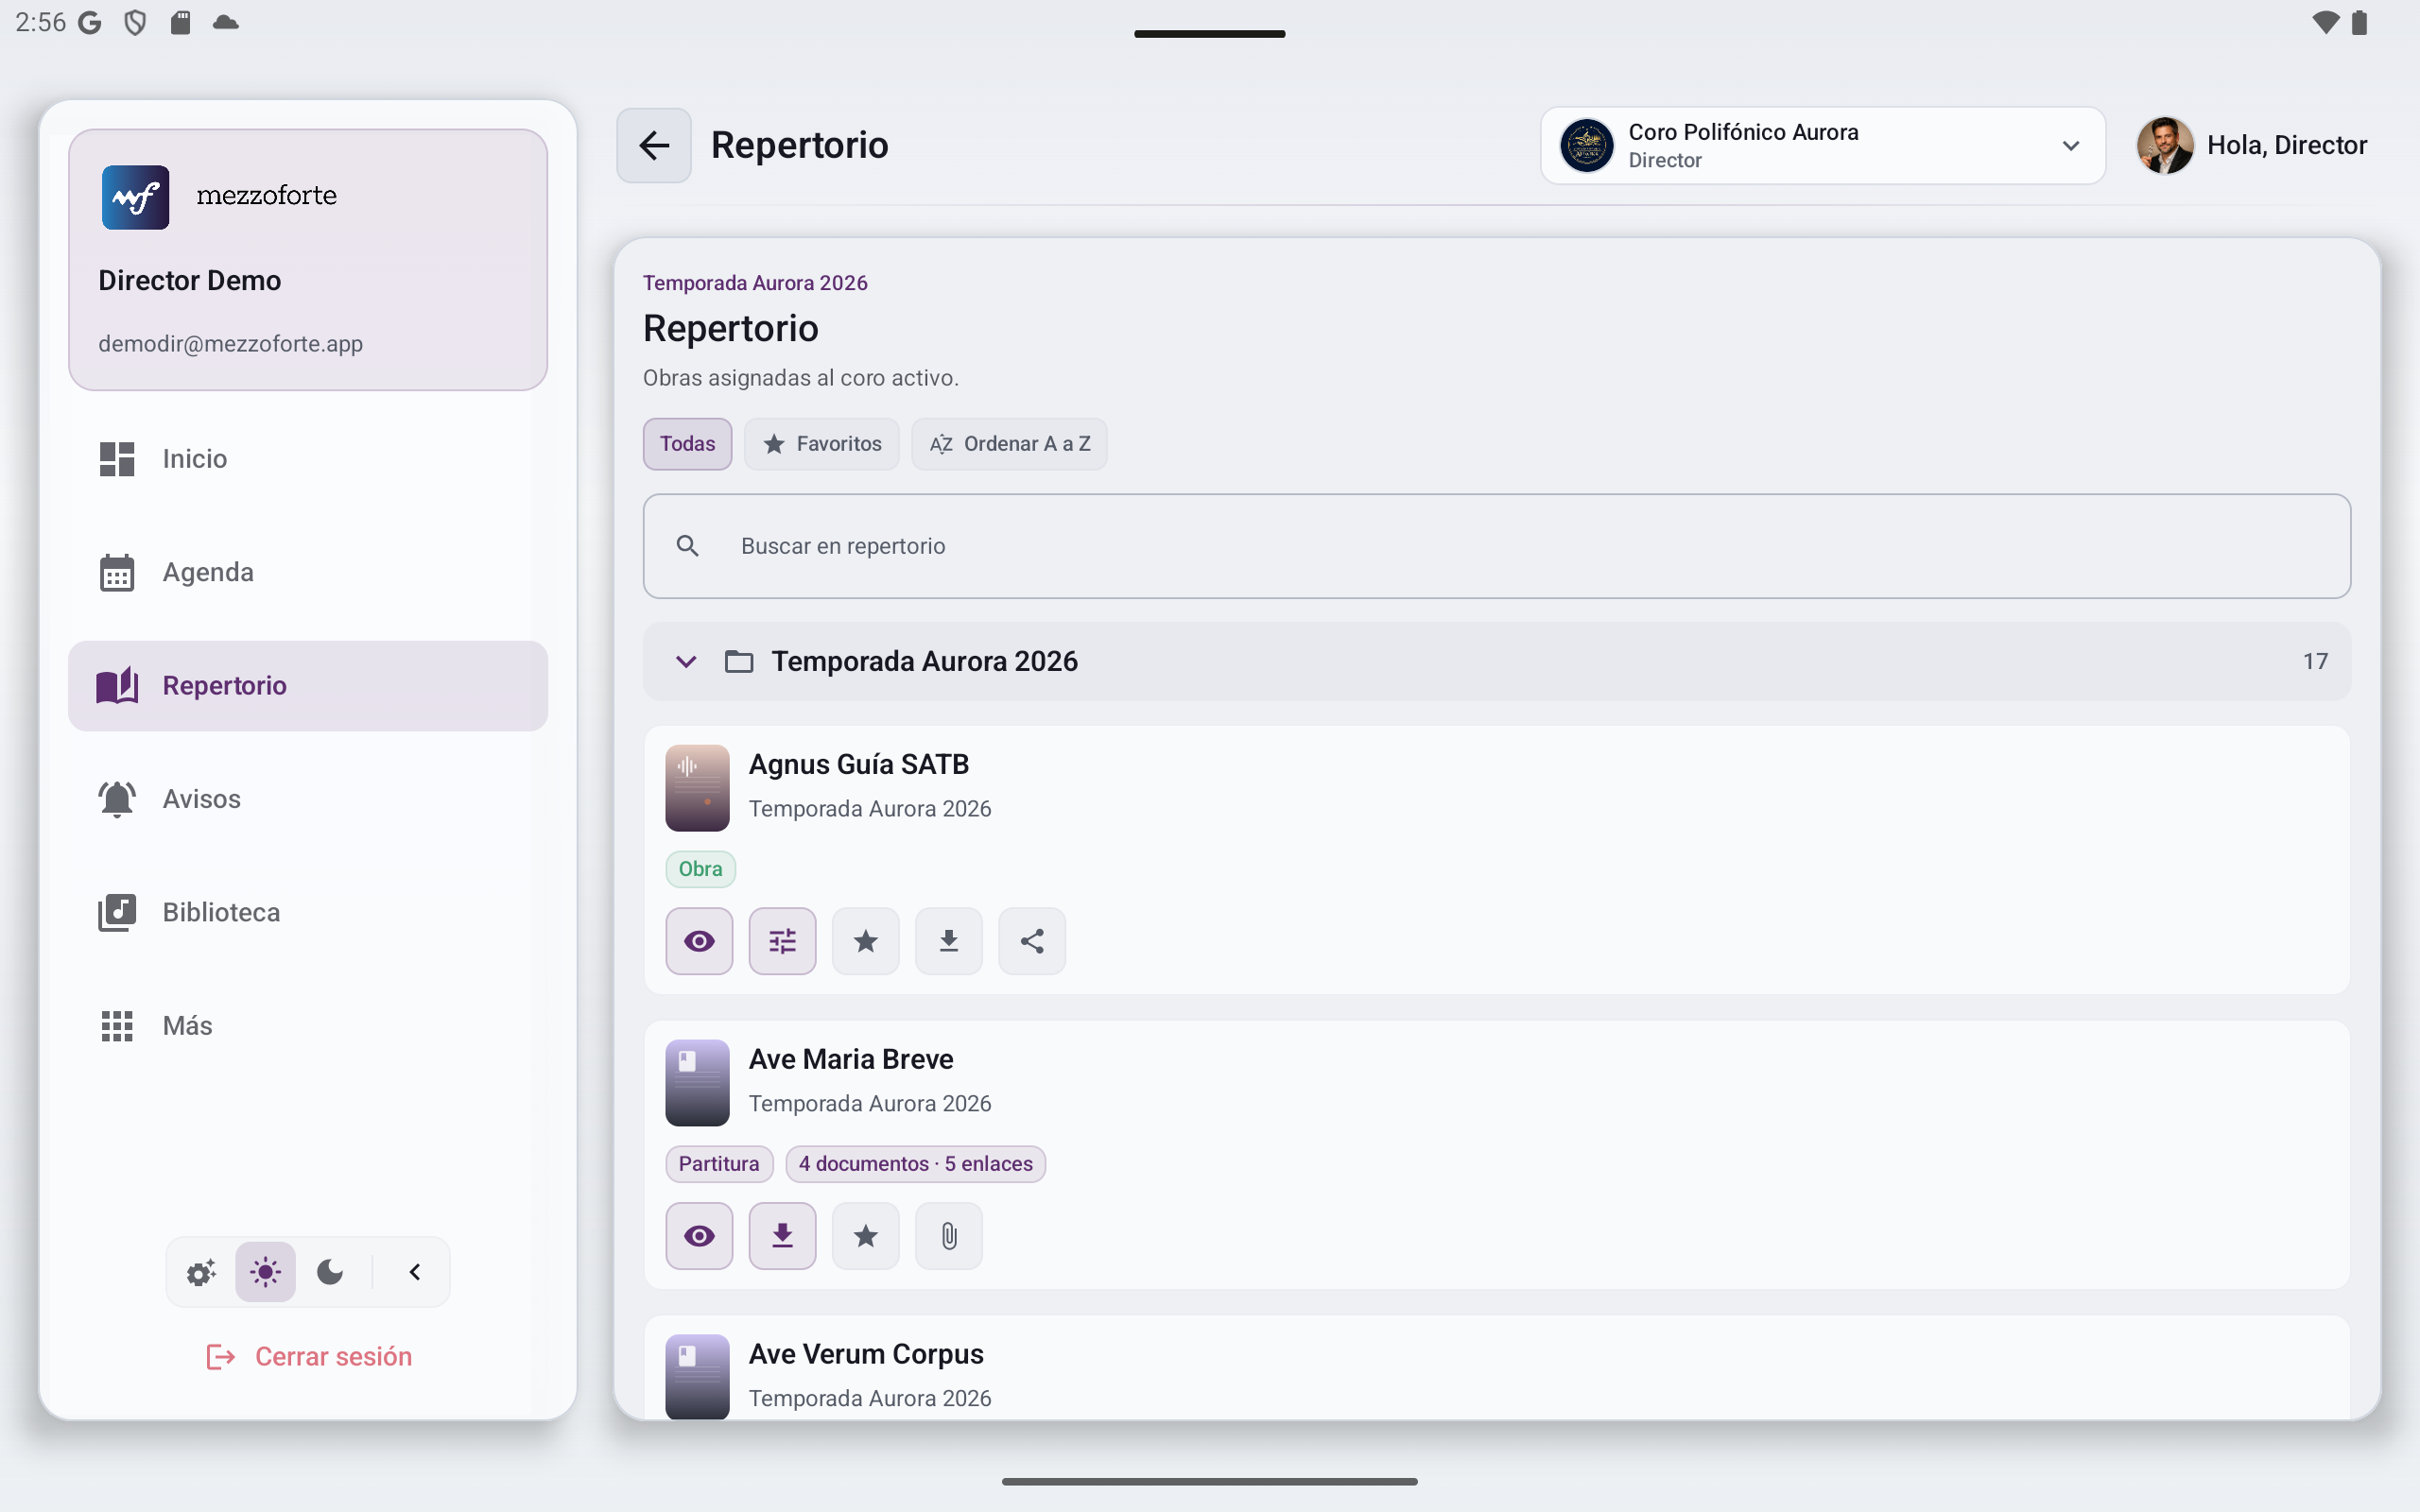This screenshot has width=2420, height=1512.
Task: Click the Avisos bell icon
Action: (117, 799)
